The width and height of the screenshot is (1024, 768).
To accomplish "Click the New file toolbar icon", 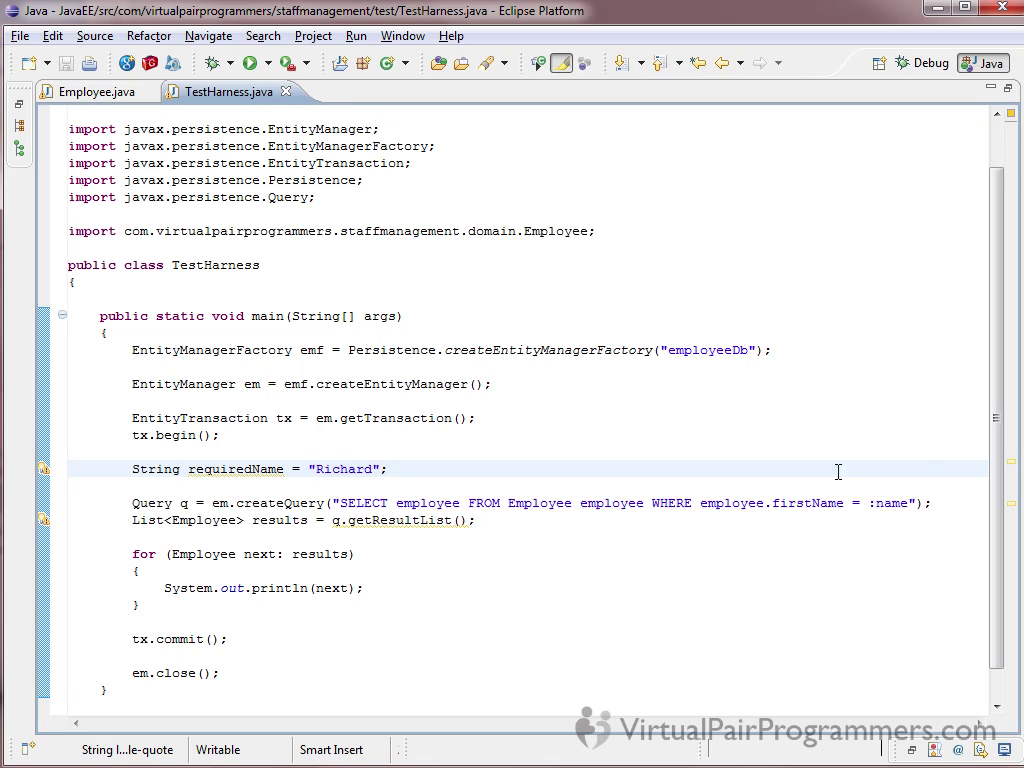I will pyautogui.click(x=29, y=63).
